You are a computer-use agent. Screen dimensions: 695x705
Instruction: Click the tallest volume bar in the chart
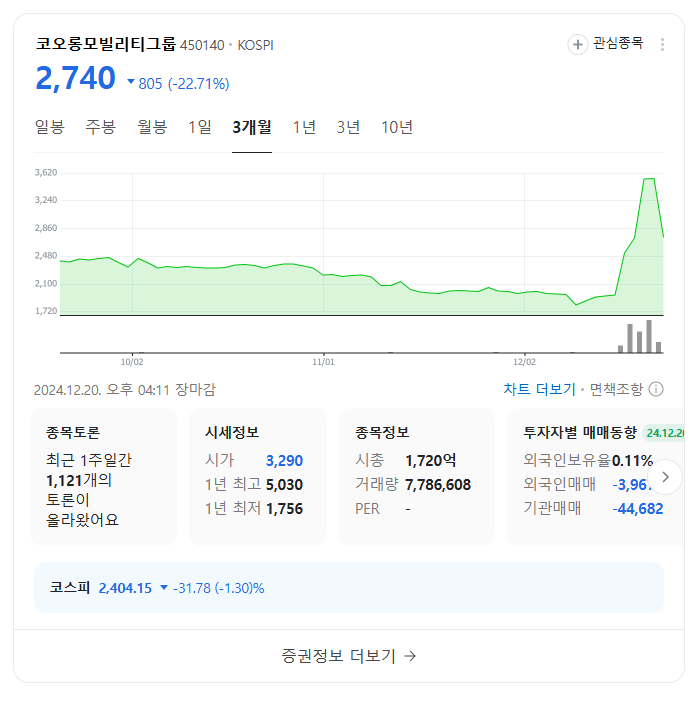(x=649, y=336)
